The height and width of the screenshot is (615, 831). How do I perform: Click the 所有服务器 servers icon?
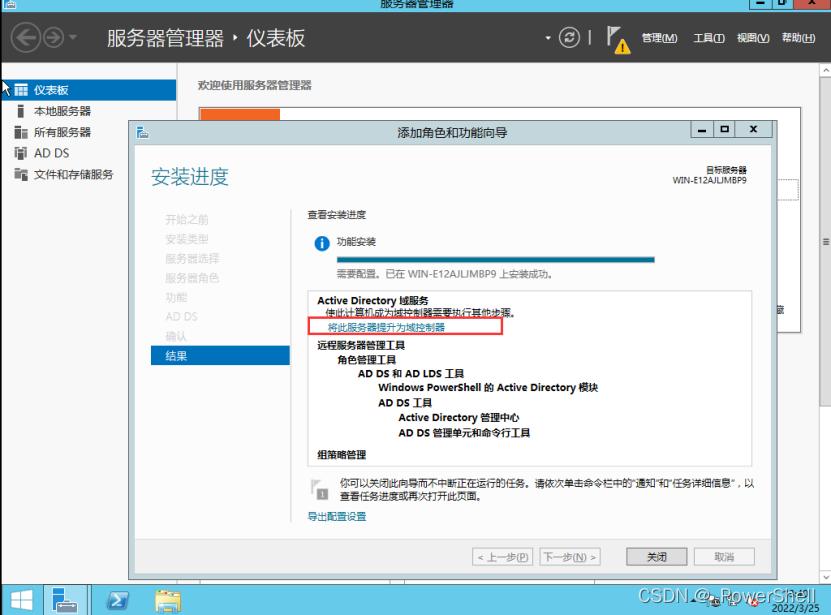point(21,132)
